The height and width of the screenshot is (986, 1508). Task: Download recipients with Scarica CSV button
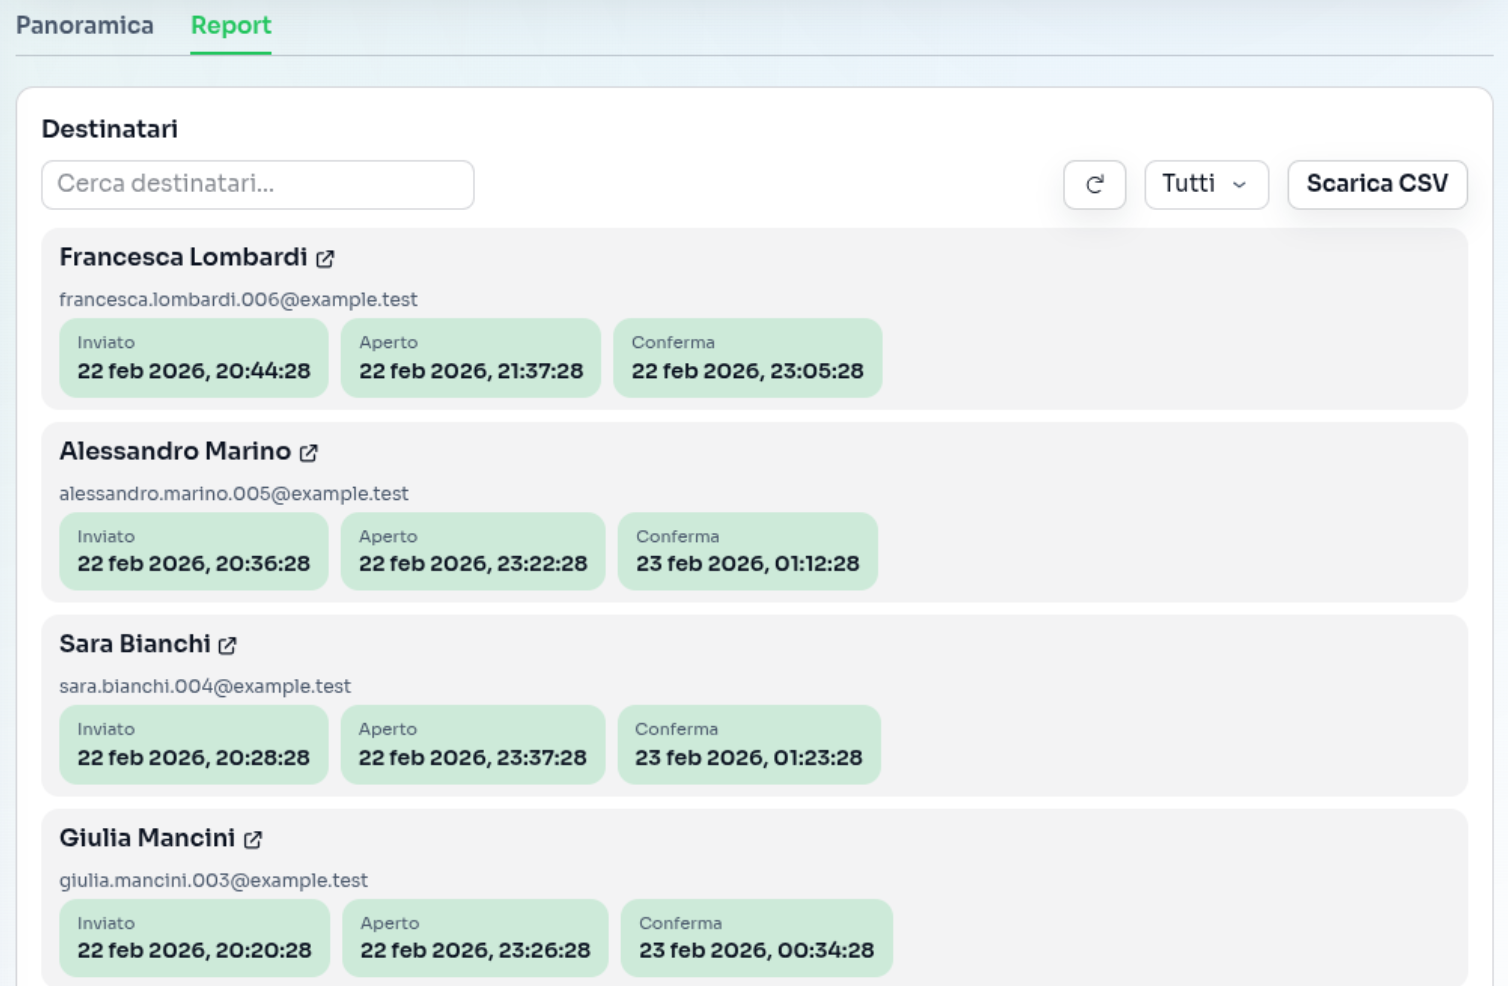[x=1376, y=185]
